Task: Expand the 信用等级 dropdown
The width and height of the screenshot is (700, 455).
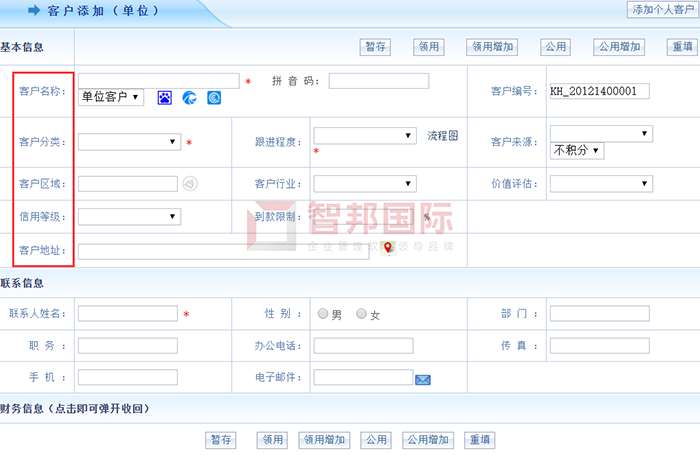Action: pos(129,217)
